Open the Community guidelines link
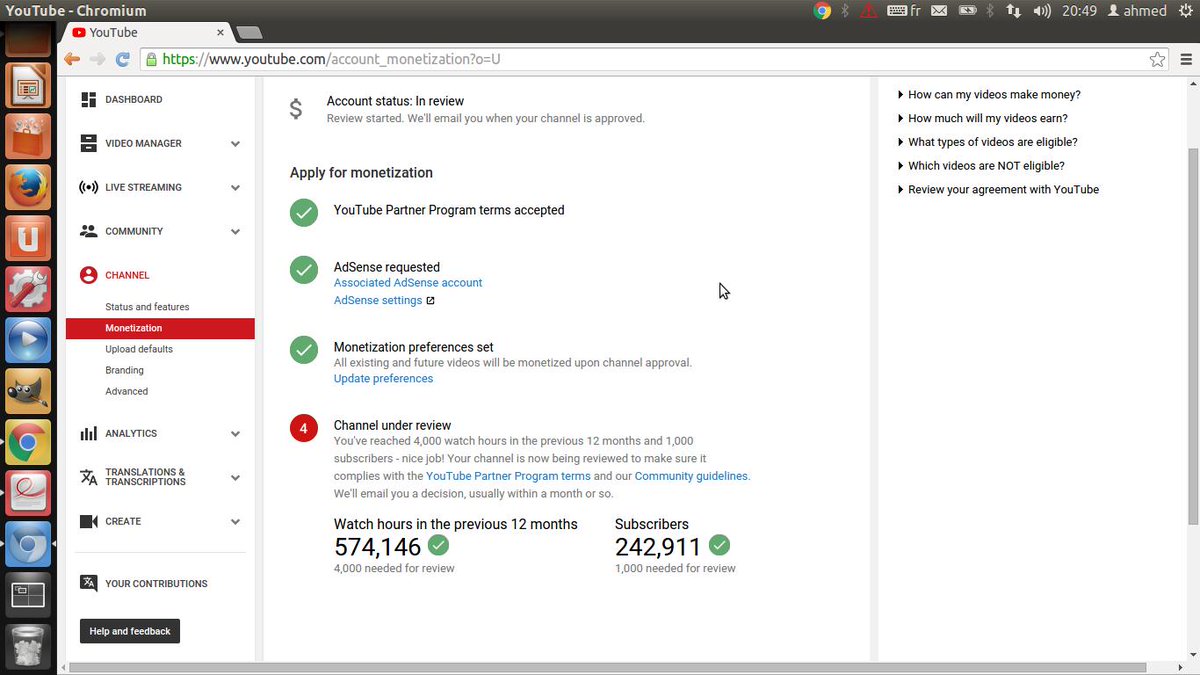The width and height of the screenshot is (1200, 675). click(691, 476)
